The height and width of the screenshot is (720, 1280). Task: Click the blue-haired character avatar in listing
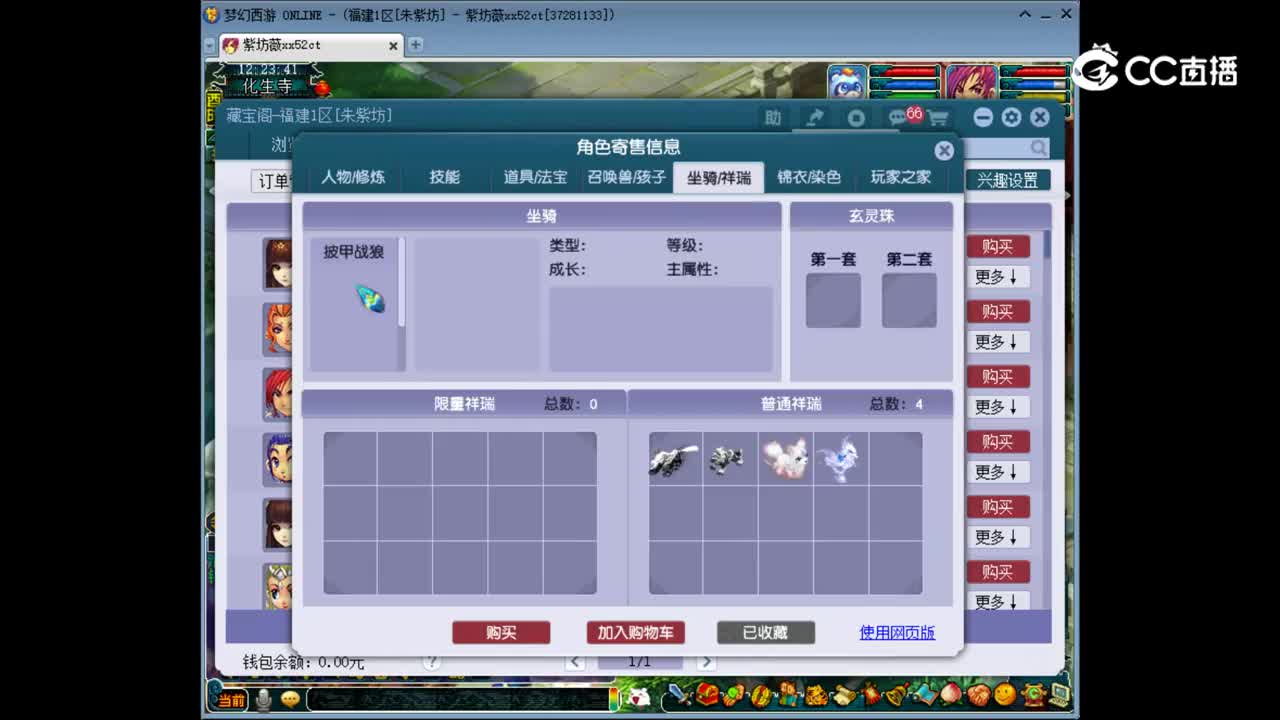tap(278, 459)
